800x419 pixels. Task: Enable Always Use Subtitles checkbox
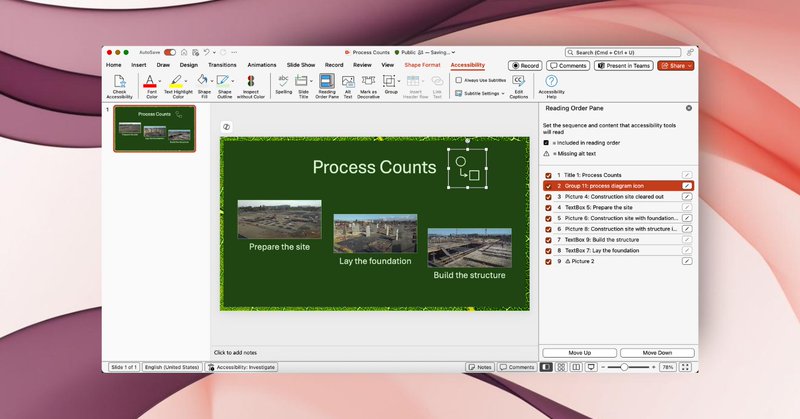[459, 80]
